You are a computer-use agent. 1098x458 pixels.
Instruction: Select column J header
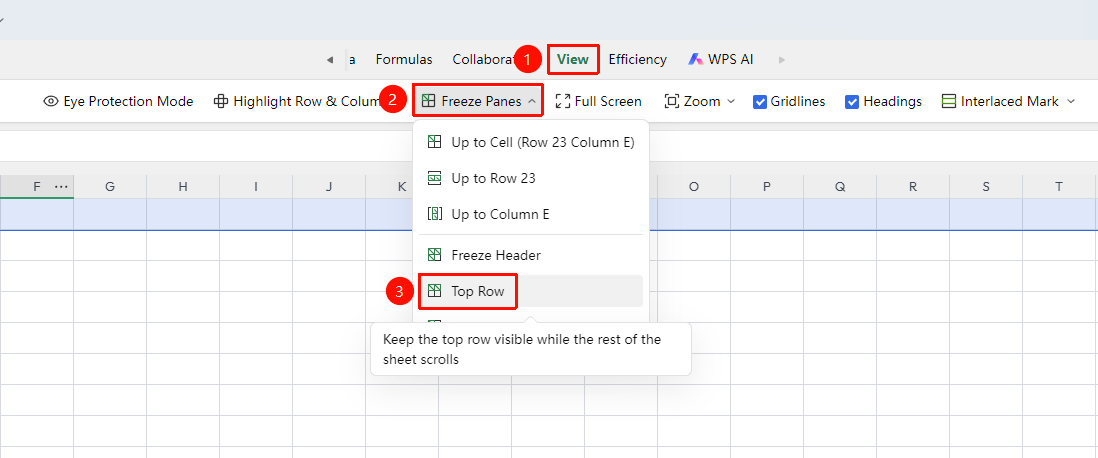pyautogui.click(x=329, y=187)
